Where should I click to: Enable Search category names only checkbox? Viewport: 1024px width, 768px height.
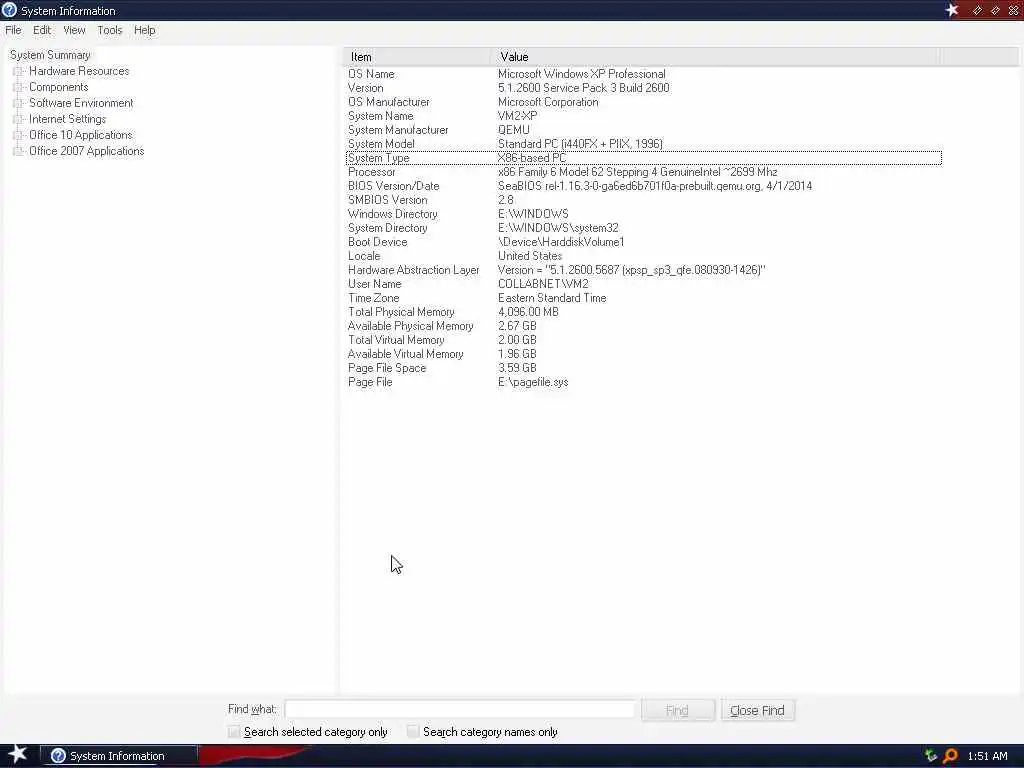pyautogui.click(x=413, y=731)
